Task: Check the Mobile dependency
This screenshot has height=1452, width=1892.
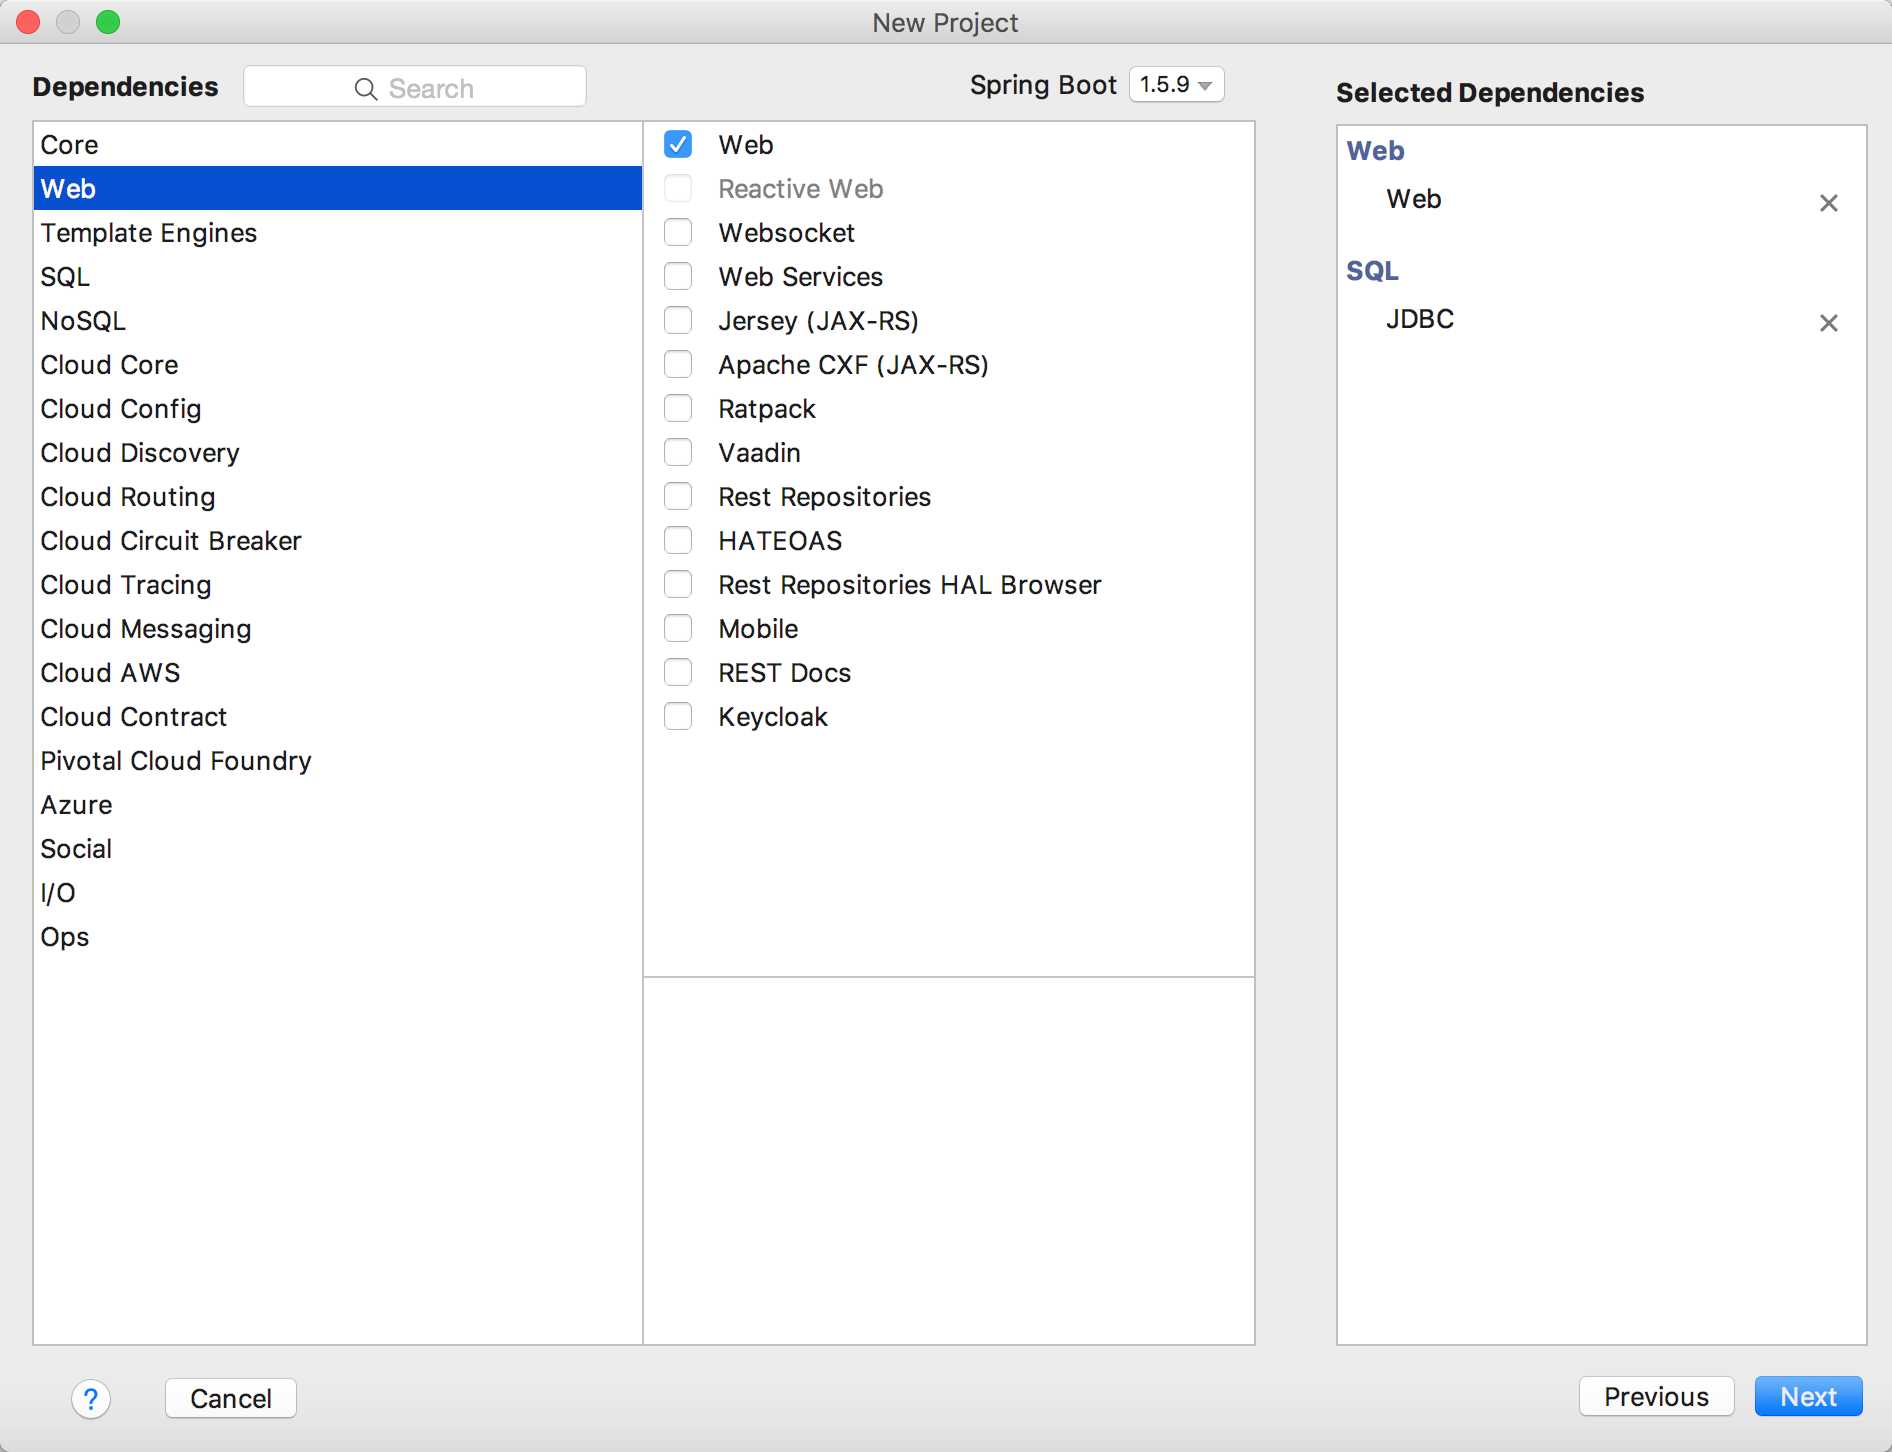Action: [x=678, y=628]
